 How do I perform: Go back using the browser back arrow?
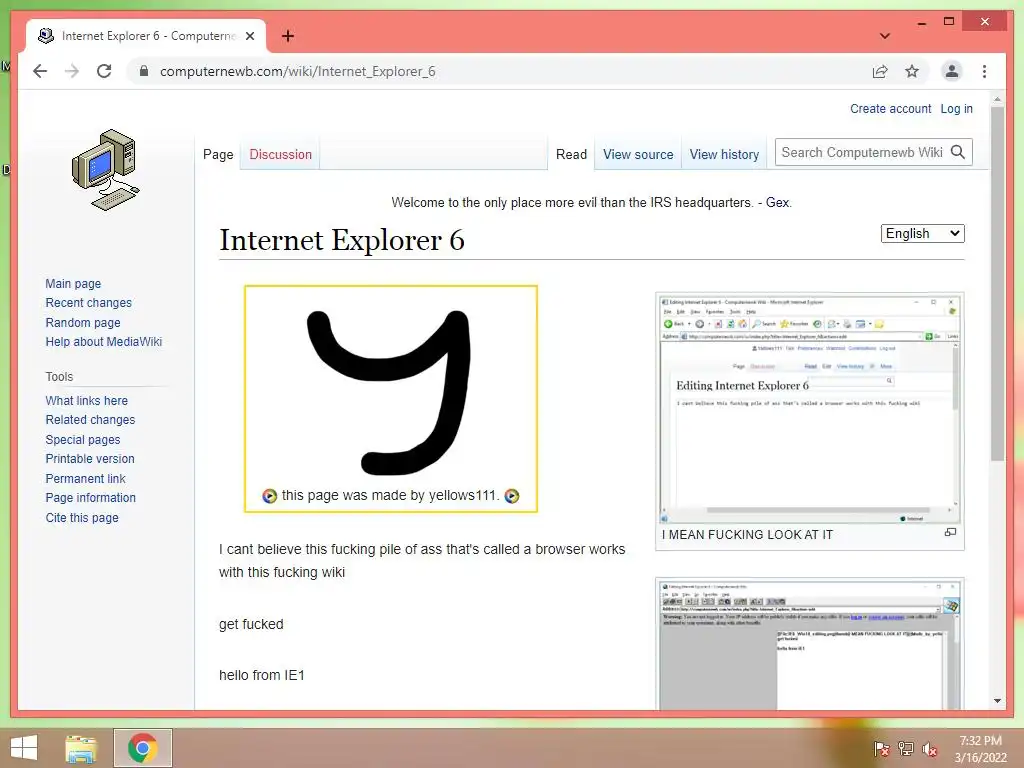click(x=40, y=71)
